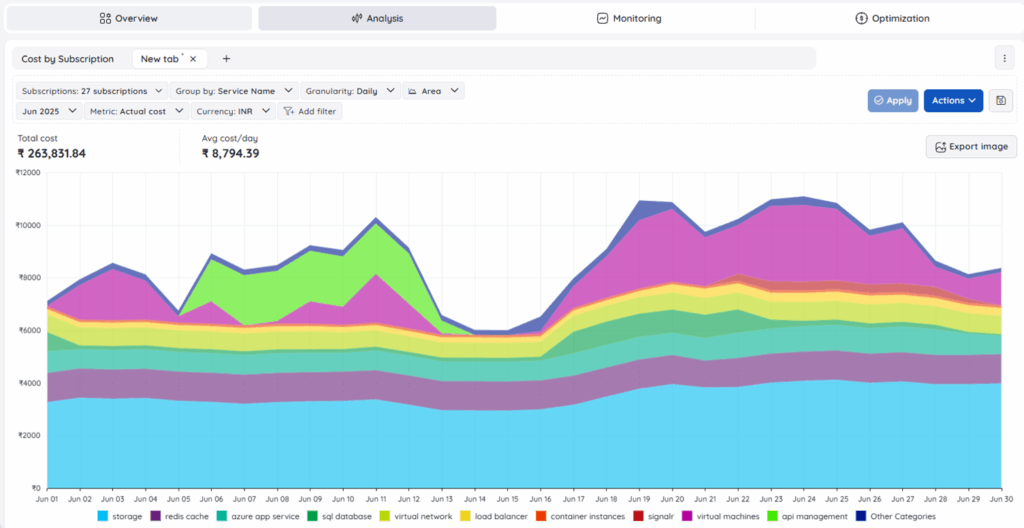Toggle the storage legend swatch

103,517
